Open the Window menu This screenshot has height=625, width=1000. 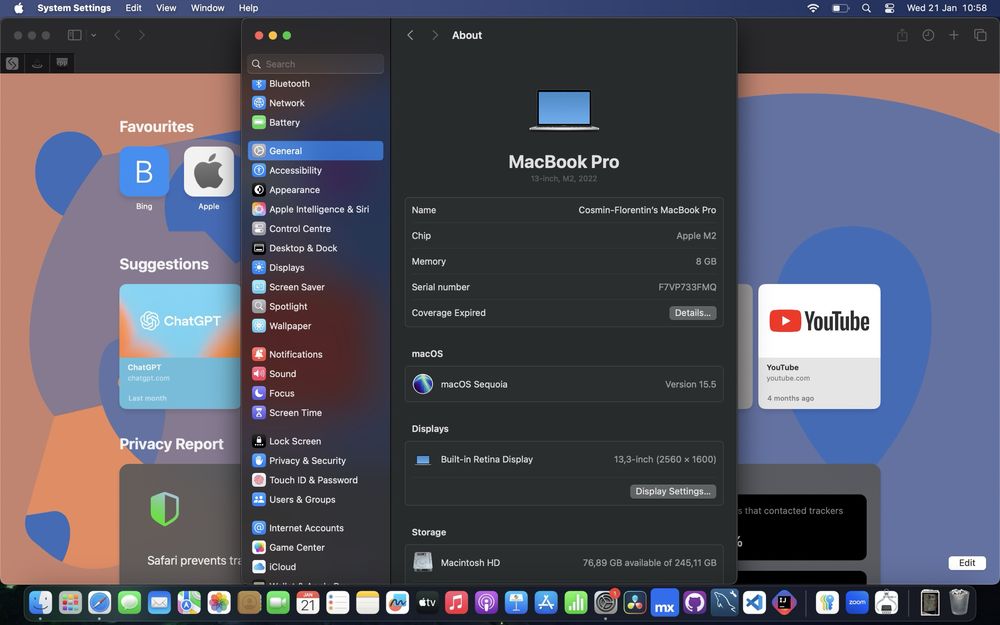pyautogui.click(x=207, y=8)
